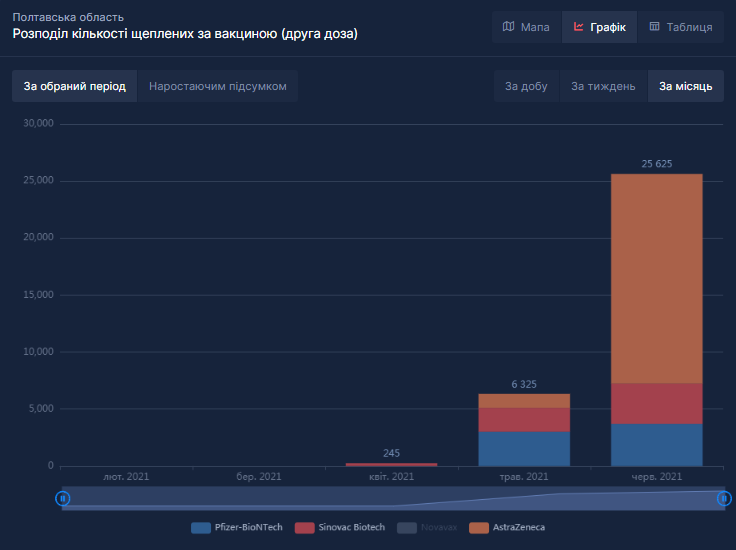Click the Pfizer segment of May 2021 bar
This screenshot has height=550, width=736.
point(524,448)
